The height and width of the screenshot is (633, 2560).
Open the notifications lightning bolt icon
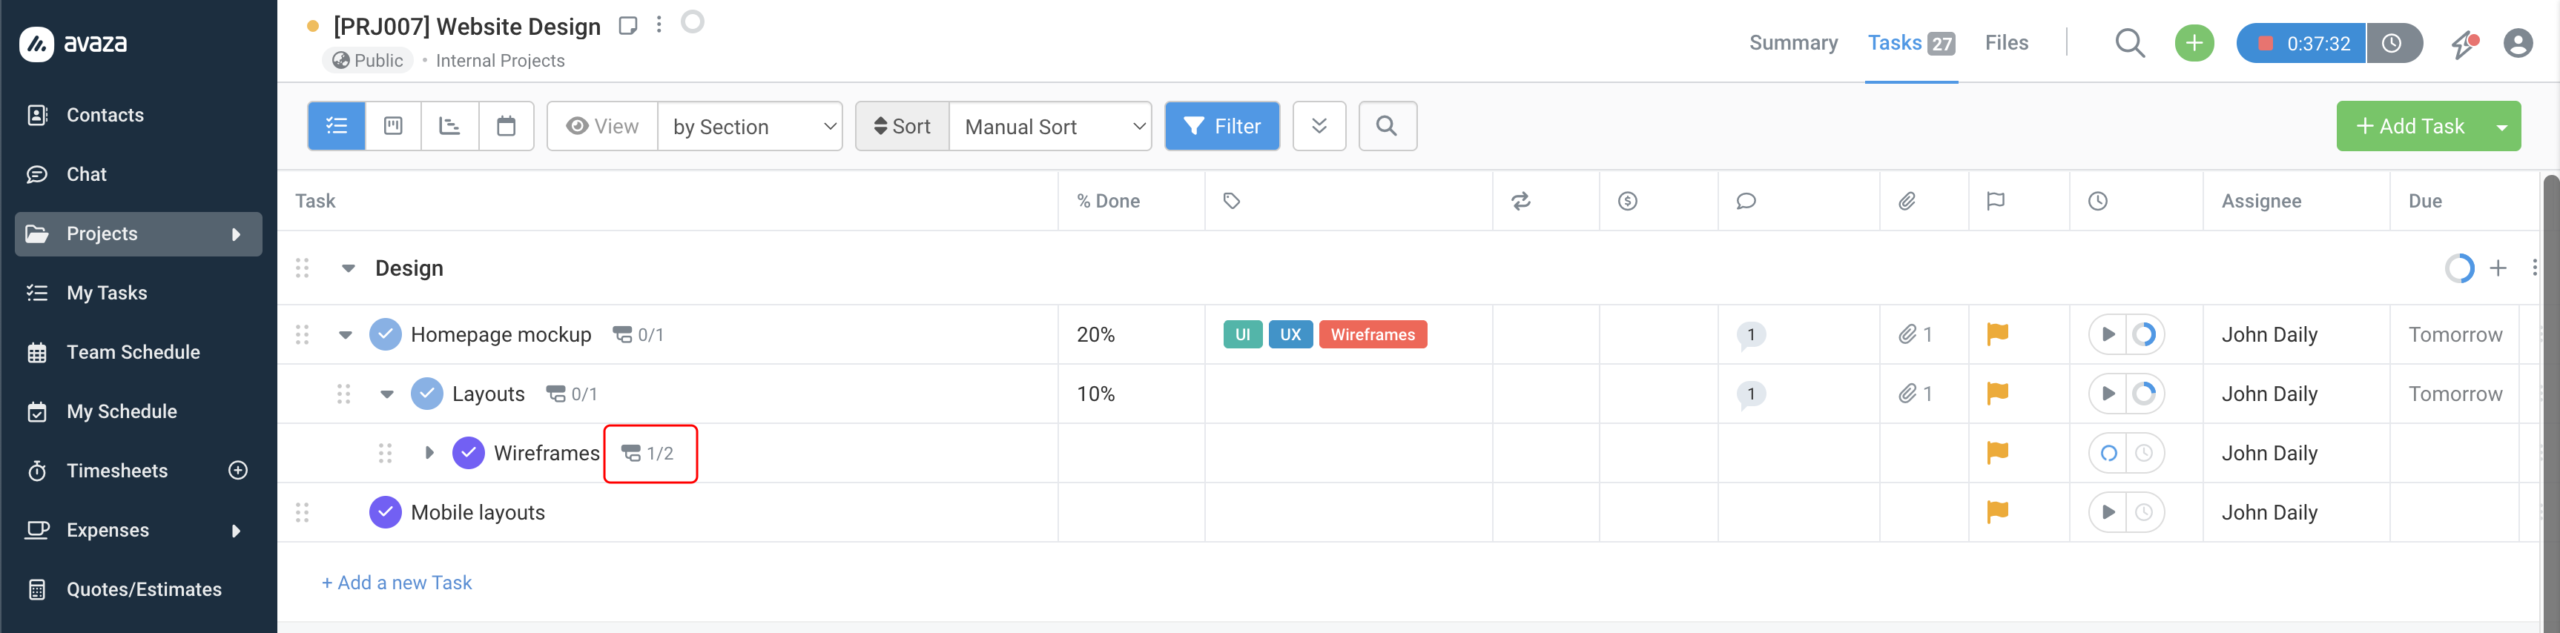(x=2464, y=43)
